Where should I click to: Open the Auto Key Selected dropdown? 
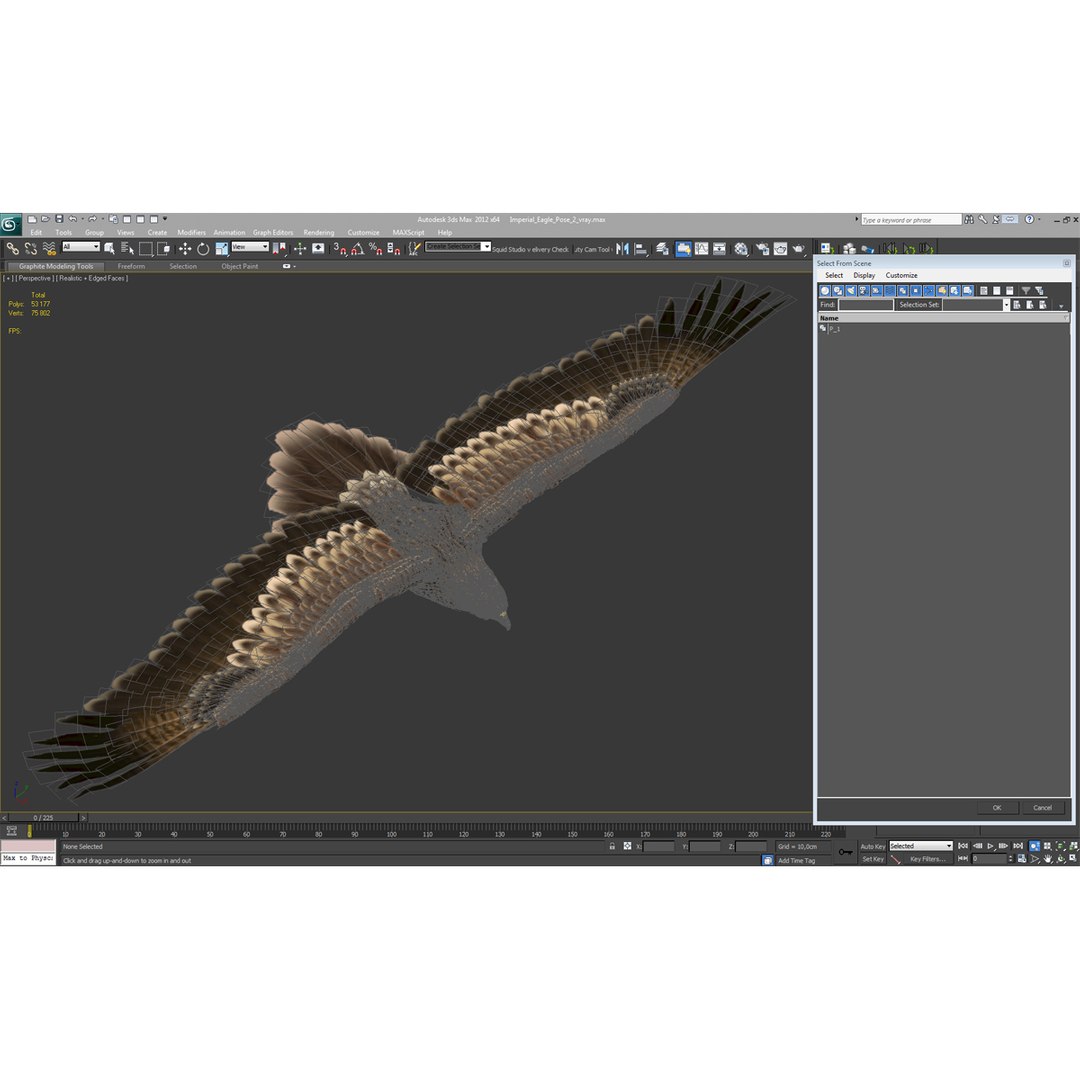[920, 846]
